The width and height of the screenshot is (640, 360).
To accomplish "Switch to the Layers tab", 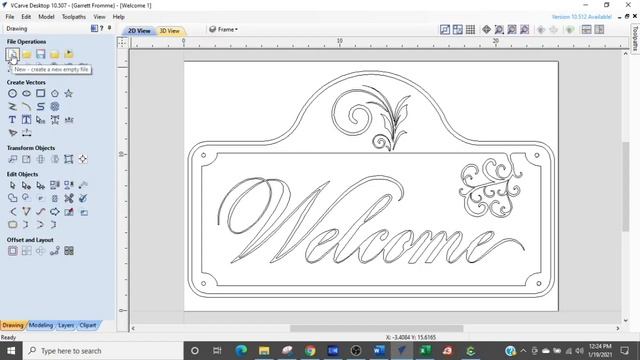I will pyautogui.click(x=66, y=325).
